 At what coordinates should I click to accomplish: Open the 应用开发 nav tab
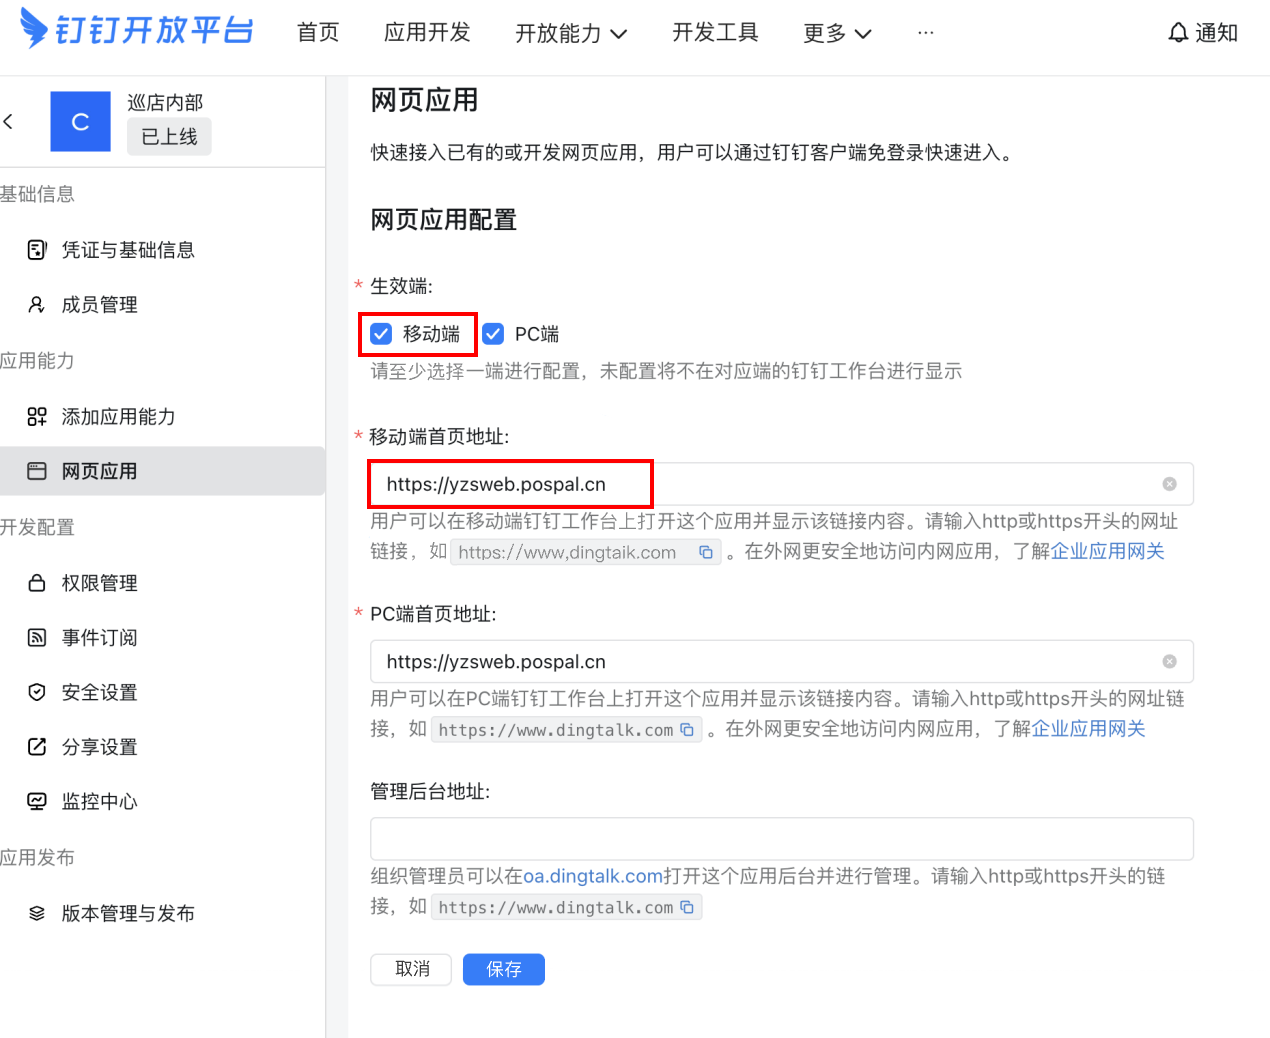coord(427,33)
